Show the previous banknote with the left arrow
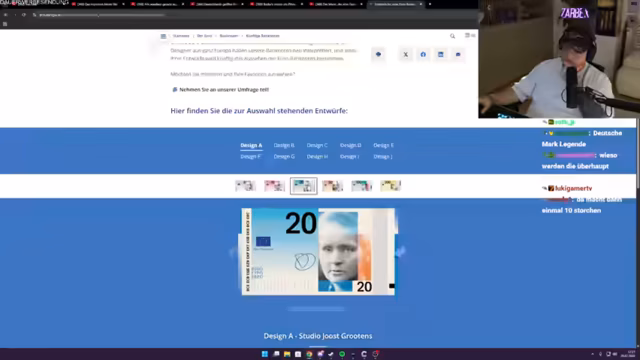 coord(234,252)
